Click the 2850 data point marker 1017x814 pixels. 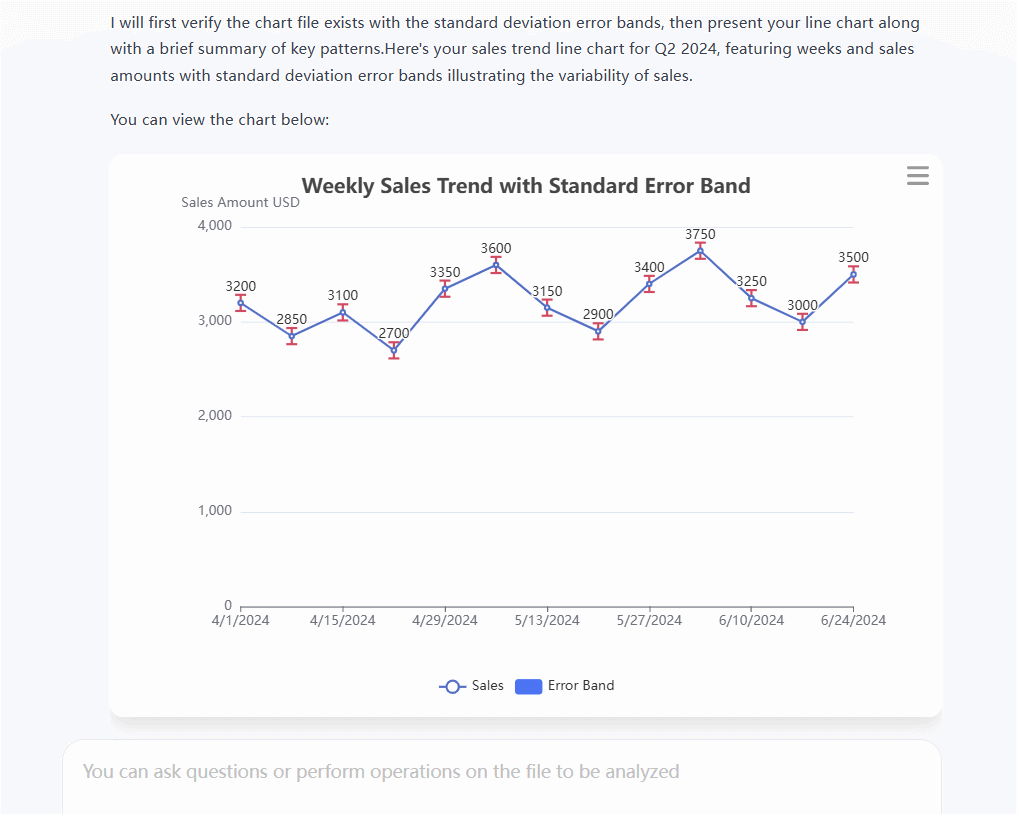[292, 336]
